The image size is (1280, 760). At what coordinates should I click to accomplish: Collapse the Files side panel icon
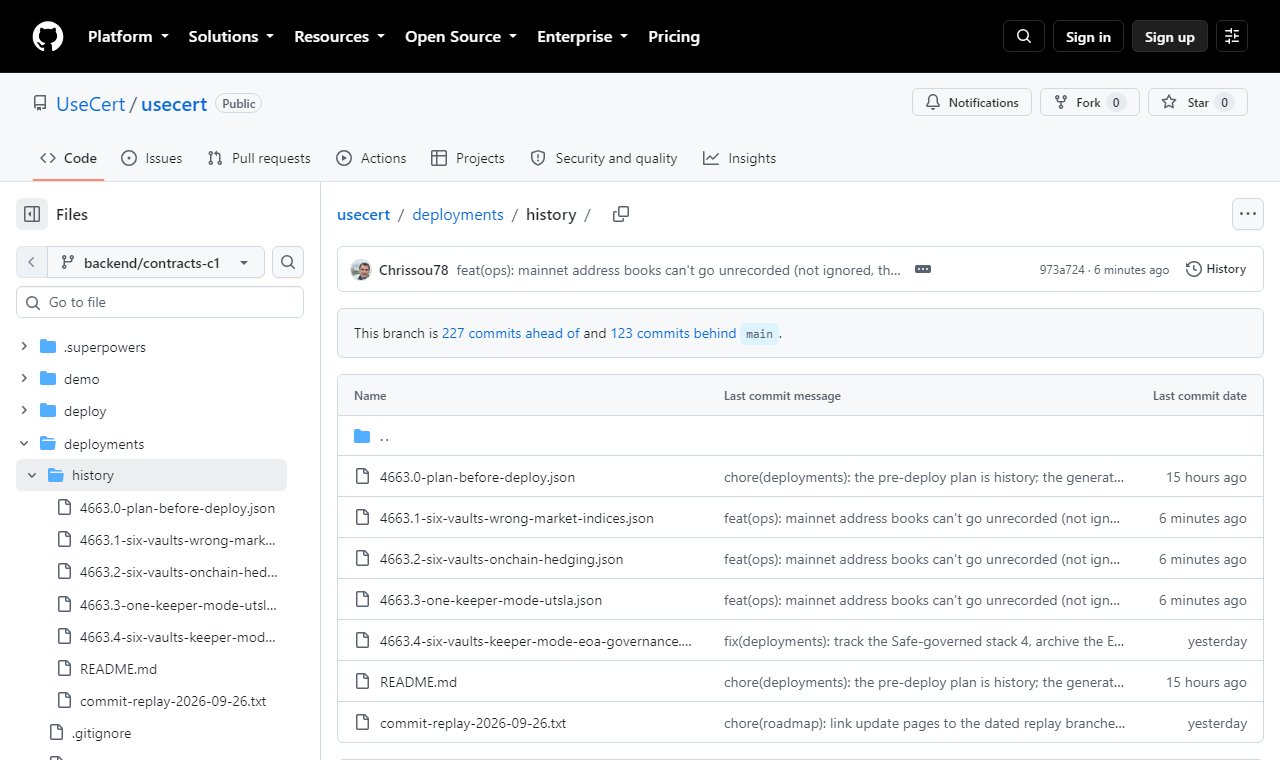tap(32, 214)
